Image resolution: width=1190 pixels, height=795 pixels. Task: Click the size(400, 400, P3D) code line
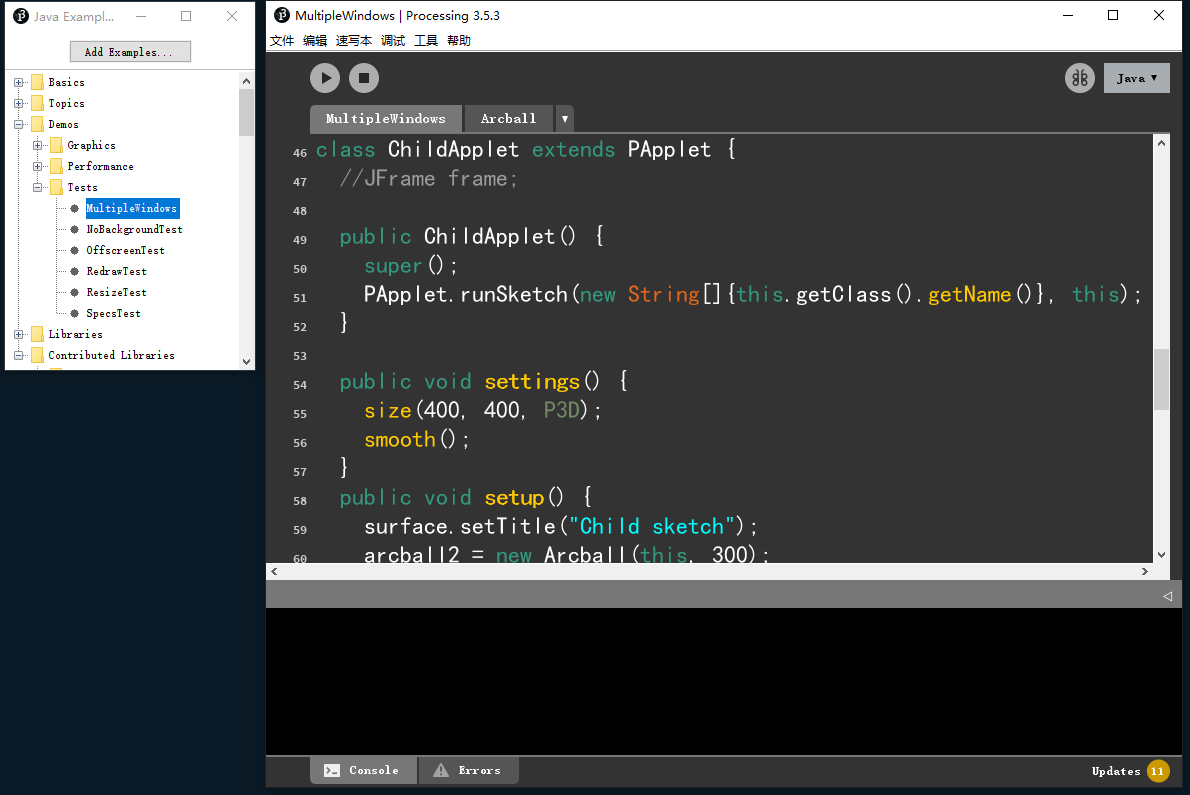[x=483, y=410]
